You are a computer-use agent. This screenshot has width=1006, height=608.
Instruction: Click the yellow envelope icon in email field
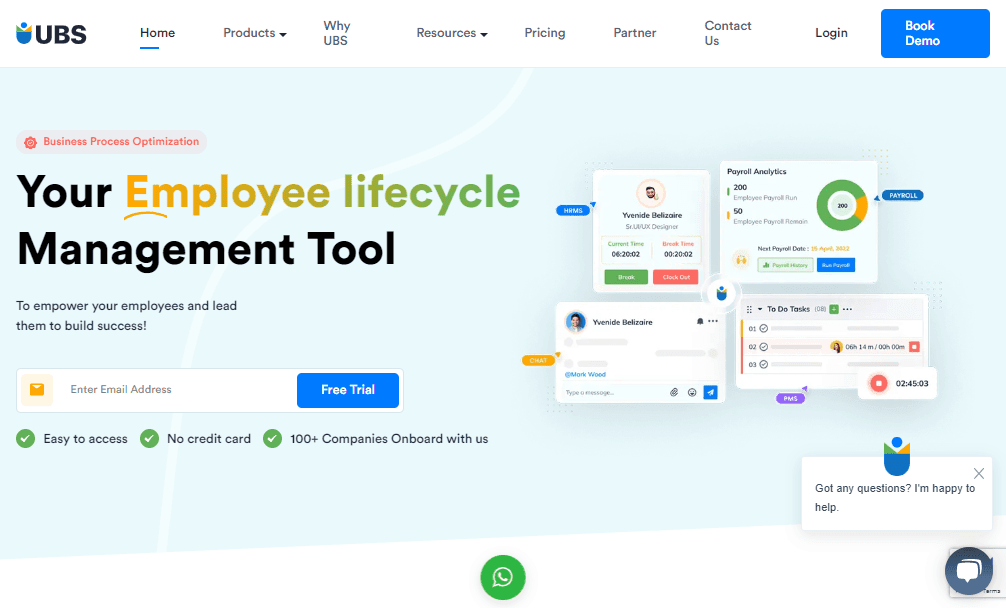click(x=37, y=389)
